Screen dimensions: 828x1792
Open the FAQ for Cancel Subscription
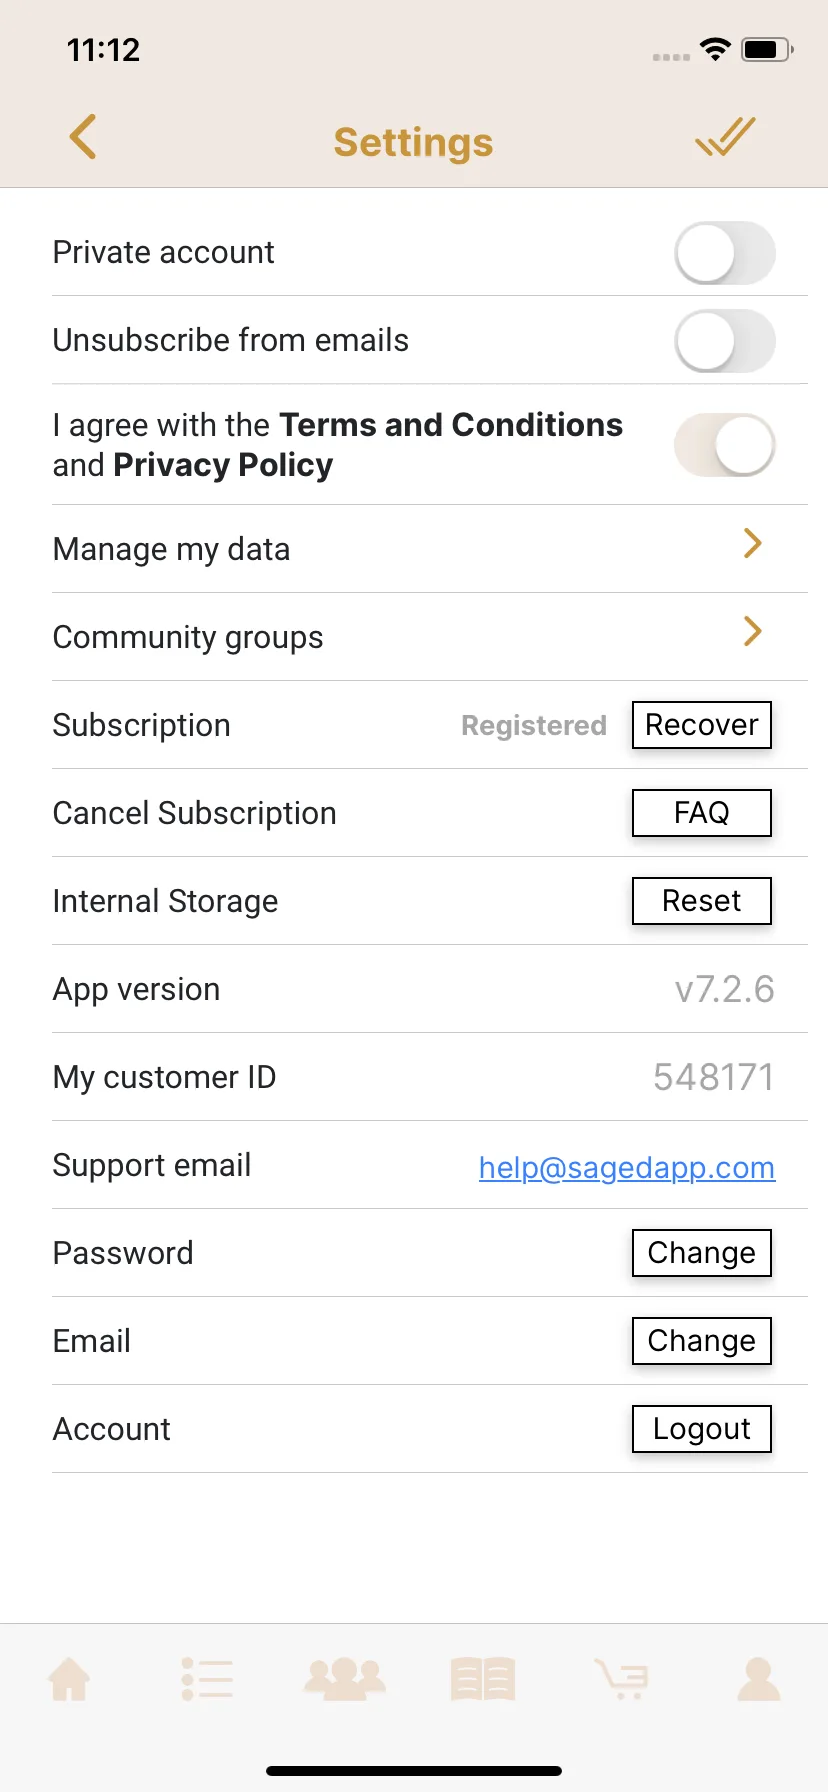pos(702,813)
